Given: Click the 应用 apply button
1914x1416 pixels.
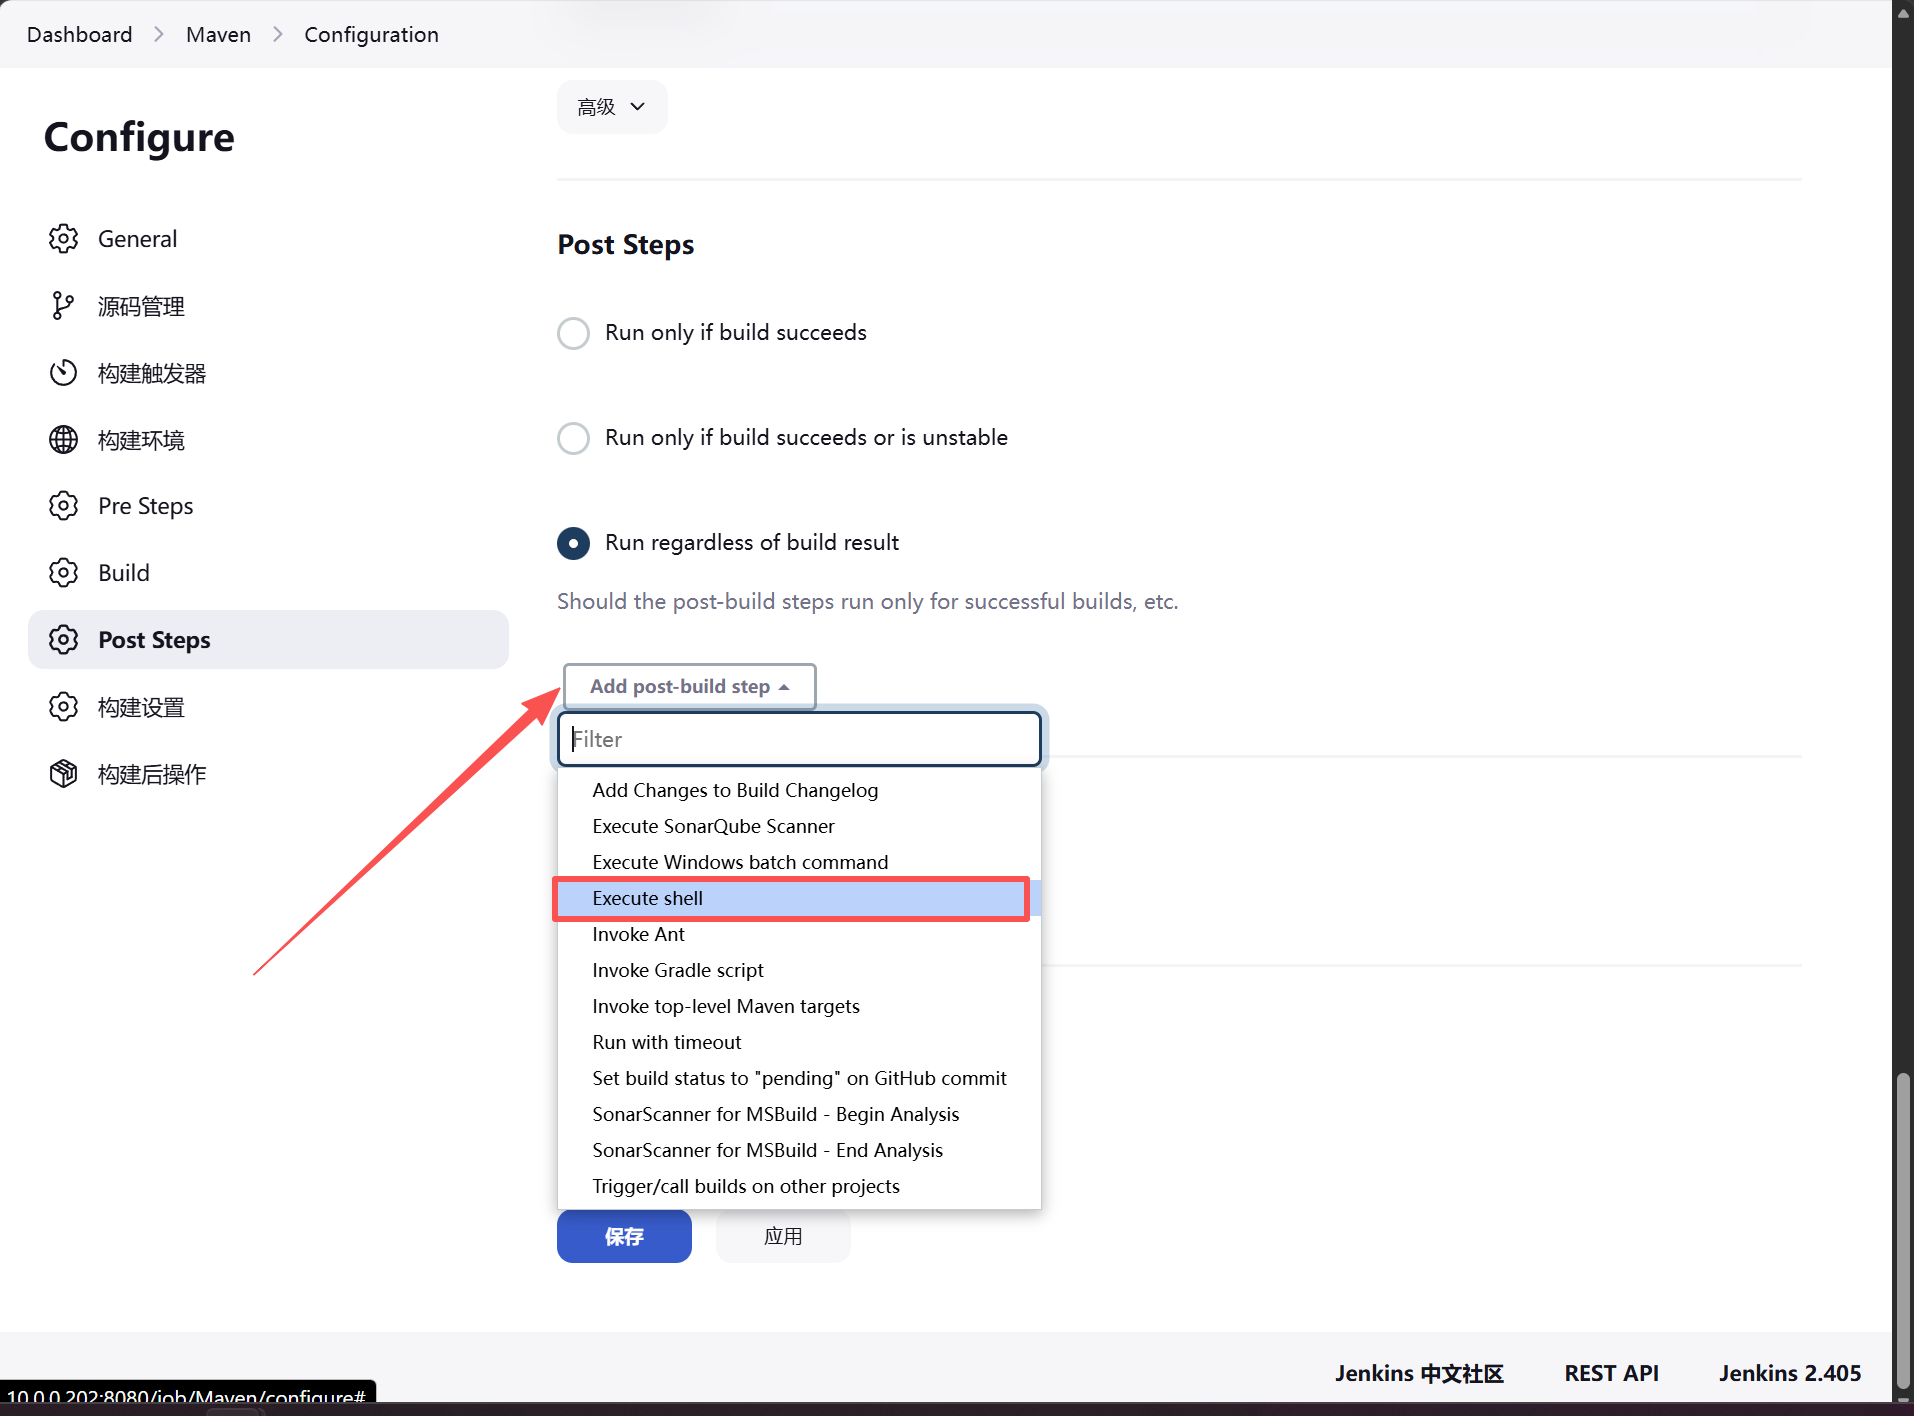Looking at the screenshot, I should pyautogui.click(x=783, y=1236).
